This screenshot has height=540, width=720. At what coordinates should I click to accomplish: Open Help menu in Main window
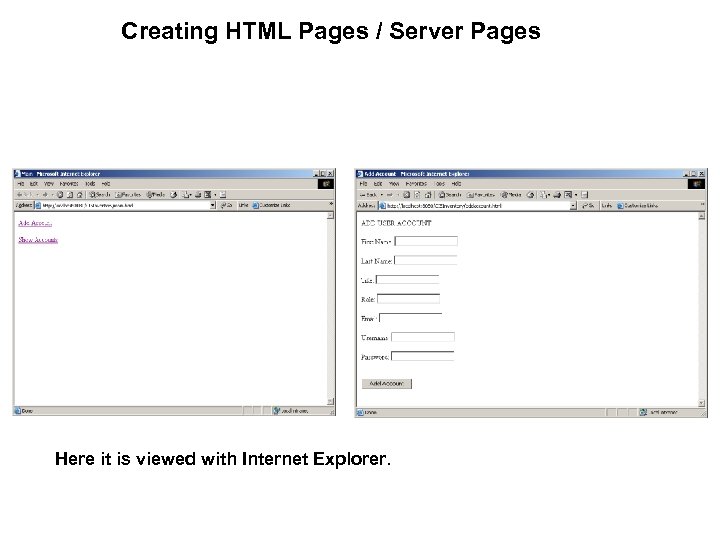click(106, 184)
